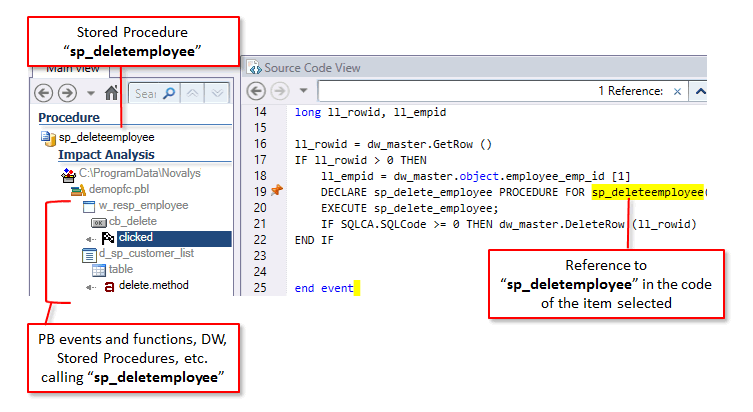Open history dropdown in Source Code View
The image size is (753, 412).
[302, 91]
